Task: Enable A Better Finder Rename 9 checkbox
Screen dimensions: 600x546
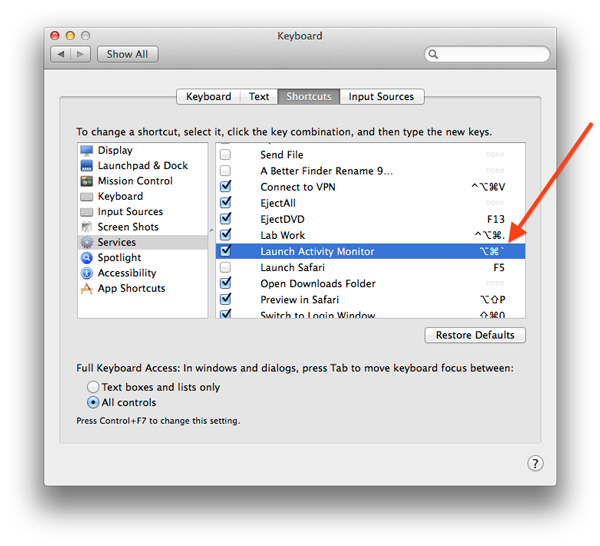Action: point(225,170)
